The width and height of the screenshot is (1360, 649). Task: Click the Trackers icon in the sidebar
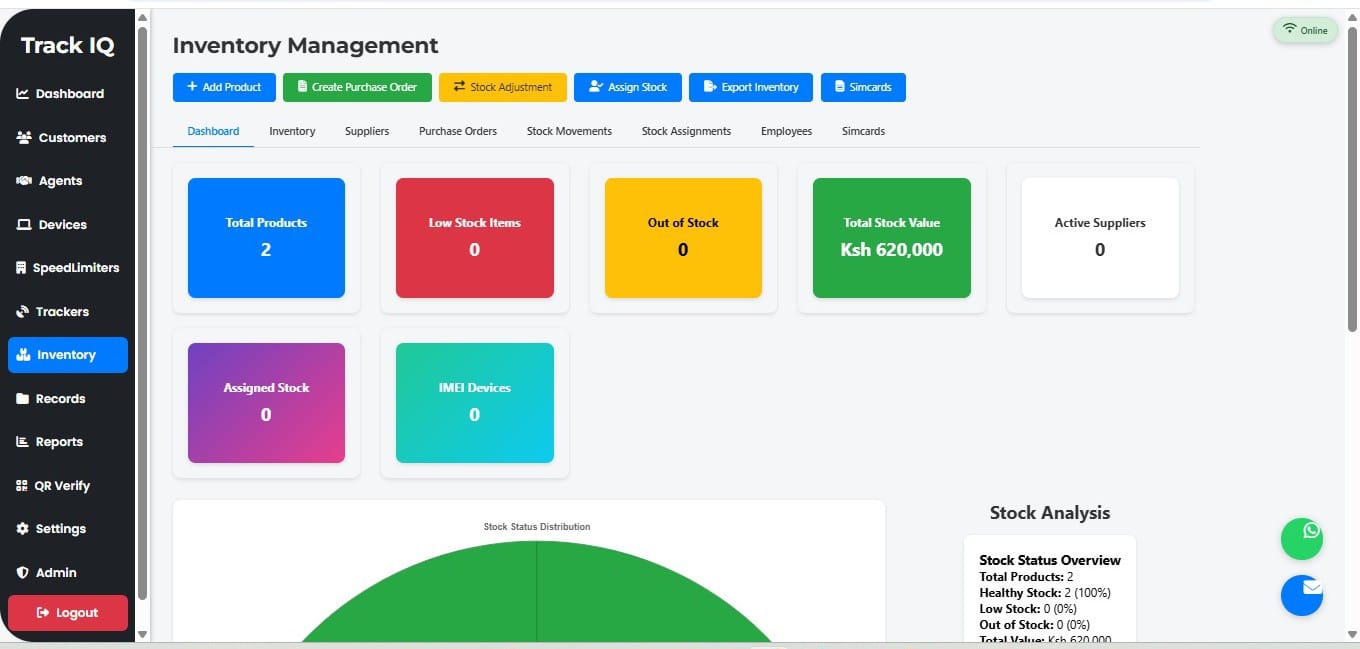pos(24,311)
